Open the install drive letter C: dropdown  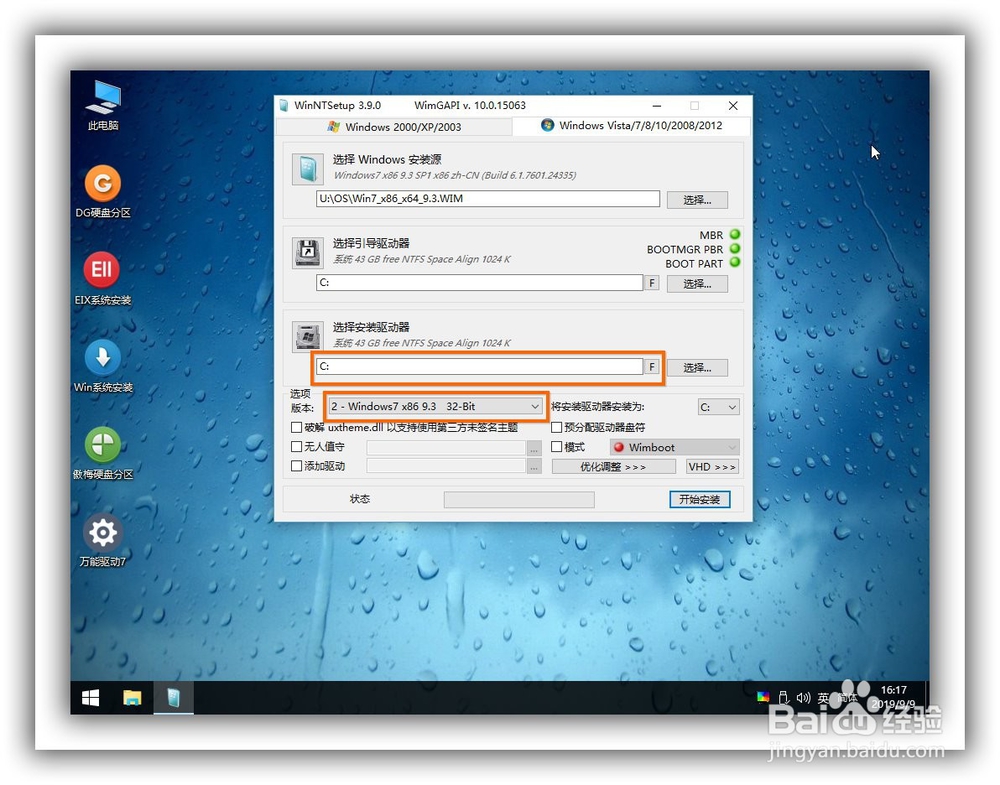pos(718,407)
